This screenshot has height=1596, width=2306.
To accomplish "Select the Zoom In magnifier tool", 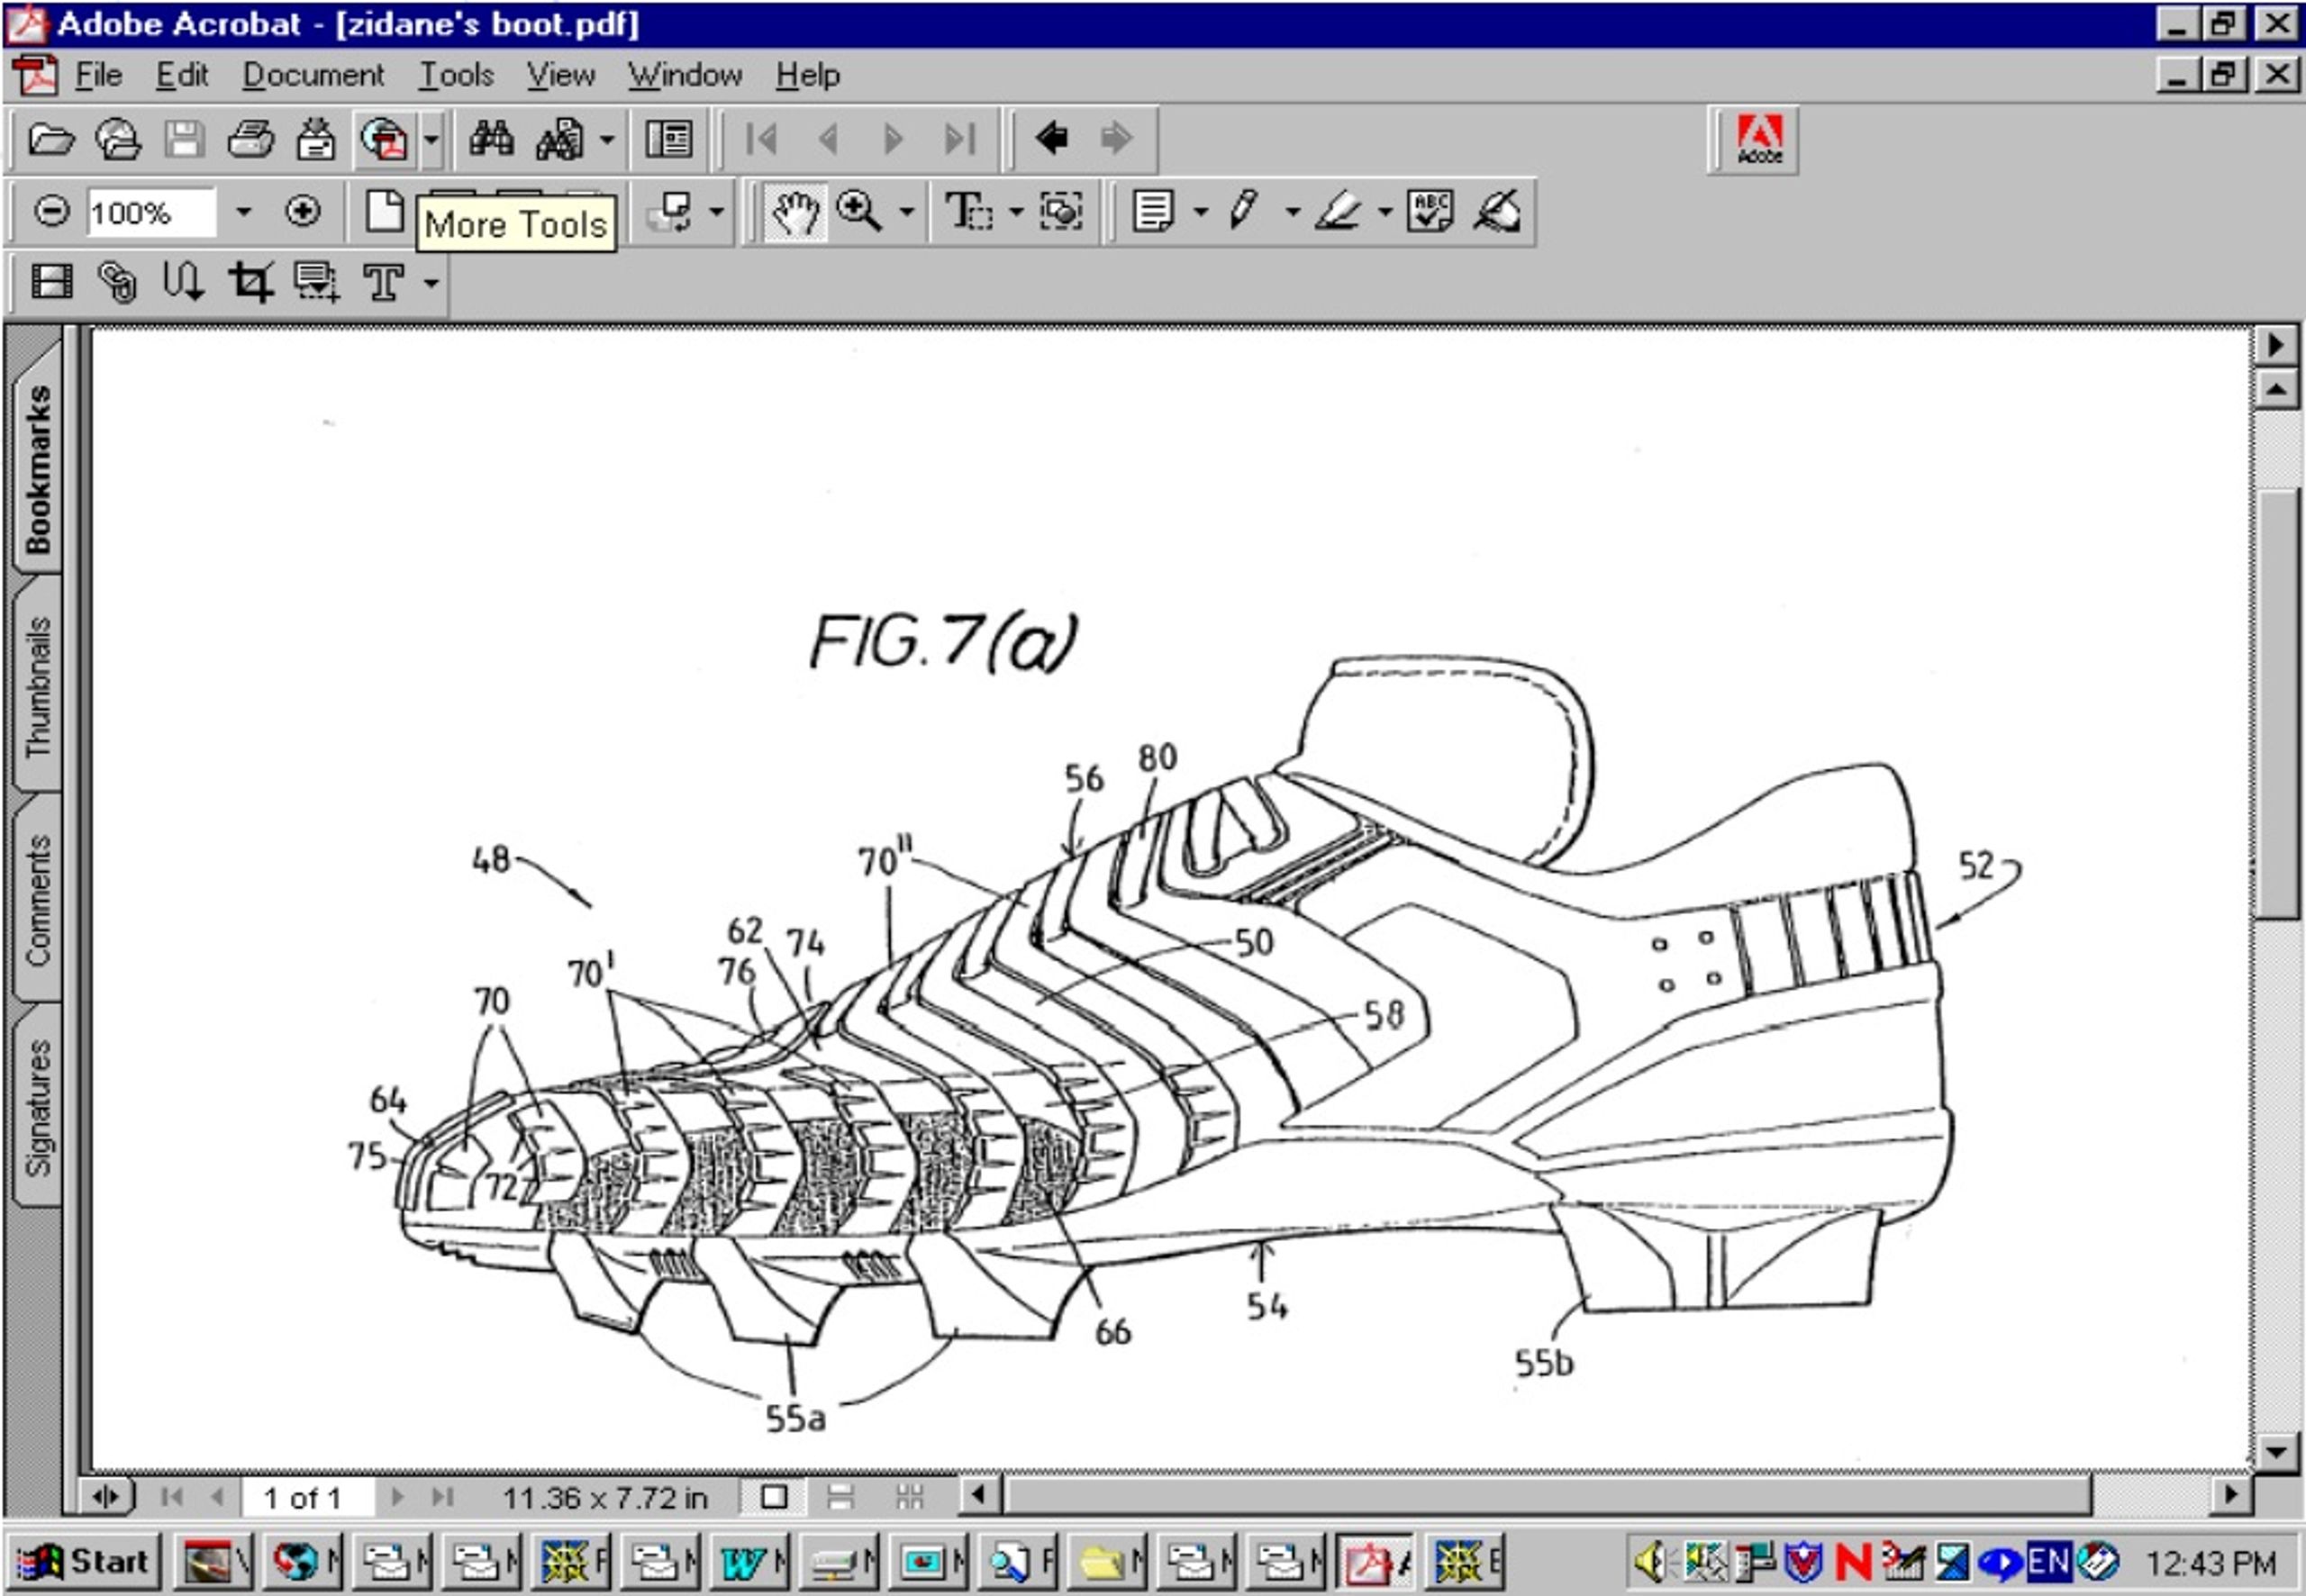I will 859,211.
